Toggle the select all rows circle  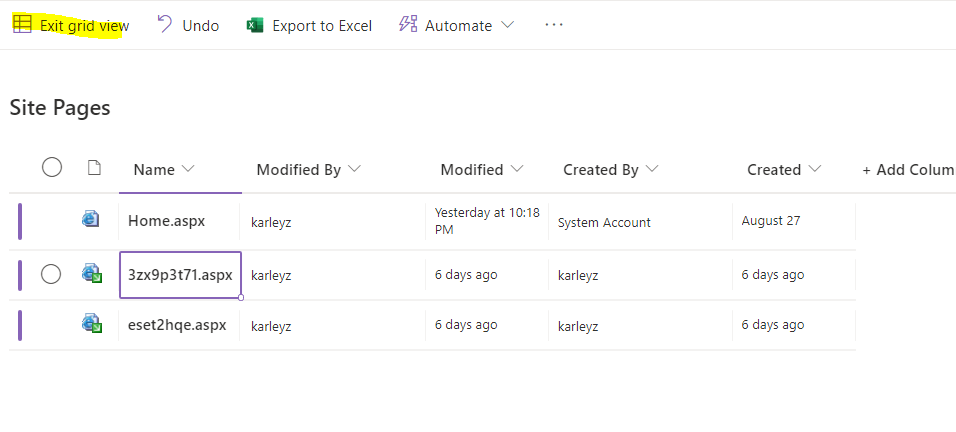52,168
